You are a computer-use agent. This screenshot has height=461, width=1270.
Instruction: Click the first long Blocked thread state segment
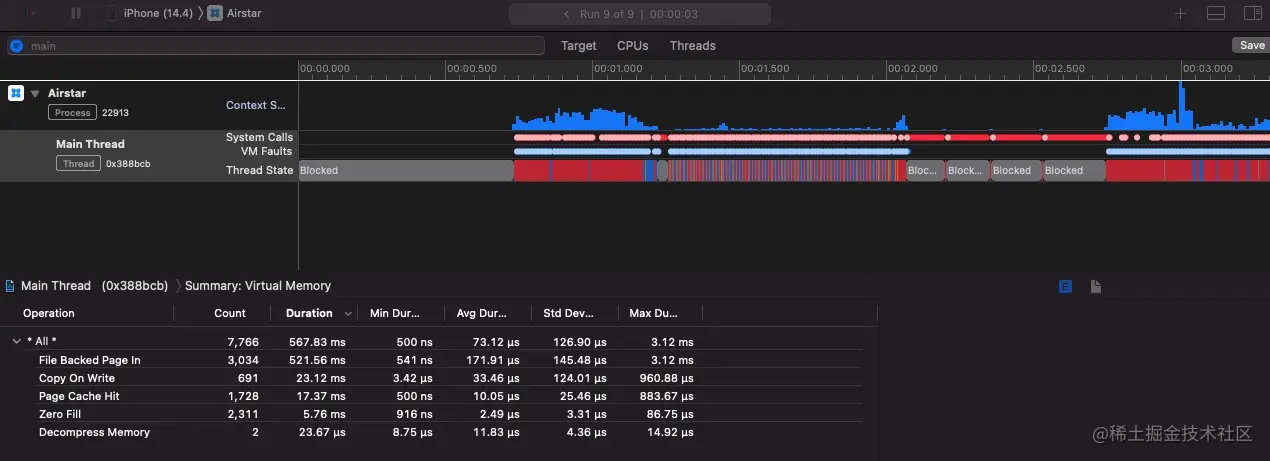coord(406,170)
